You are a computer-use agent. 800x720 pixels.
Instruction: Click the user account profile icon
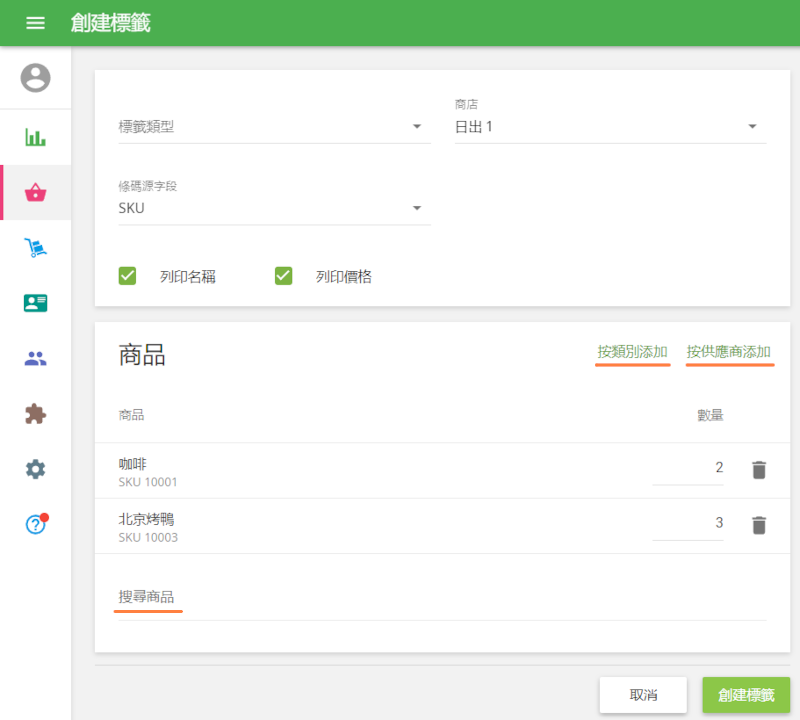35,78
